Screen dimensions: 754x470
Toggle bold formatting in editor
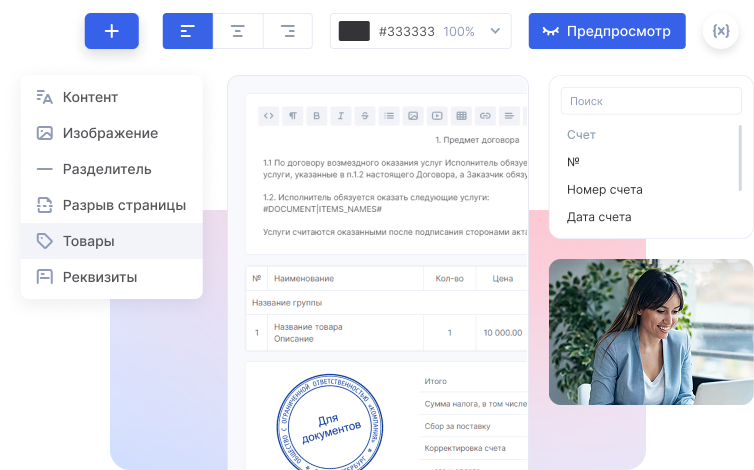(x=316, y=115)
